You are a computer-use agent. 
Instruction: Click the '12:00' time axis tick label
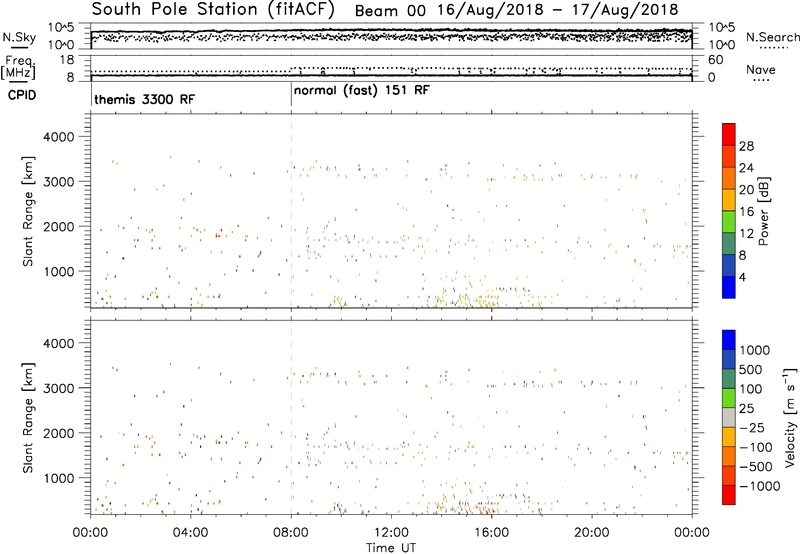pos(391,533)
